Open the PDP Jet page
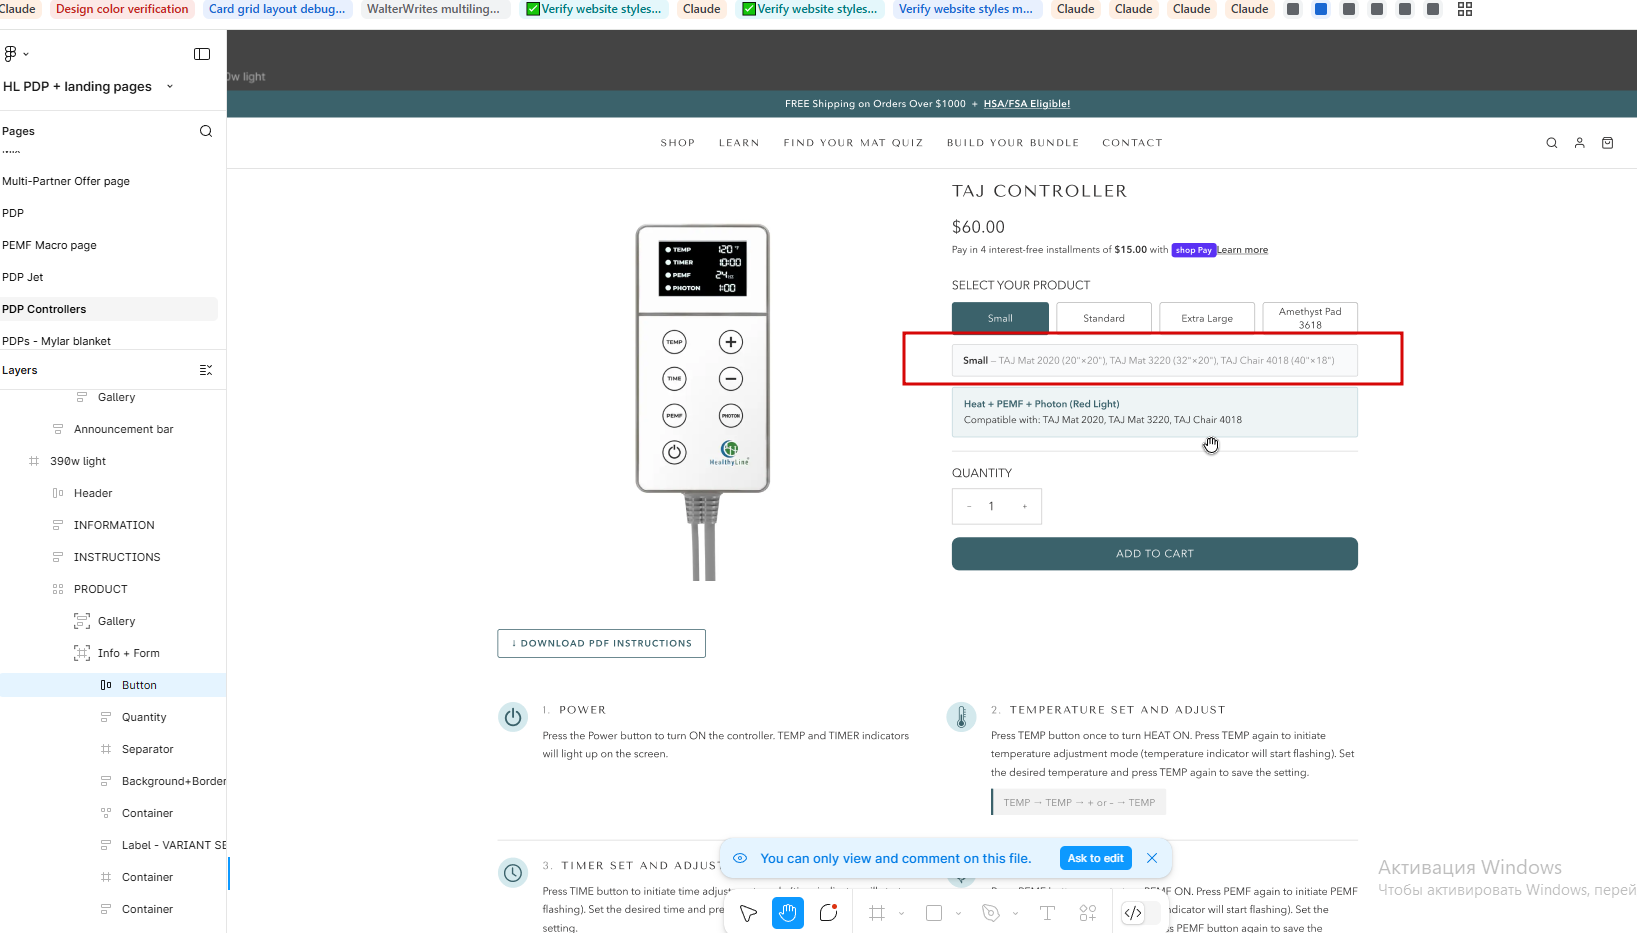Viewport: 1637px width, 933px height. click(x=23, y=277)
